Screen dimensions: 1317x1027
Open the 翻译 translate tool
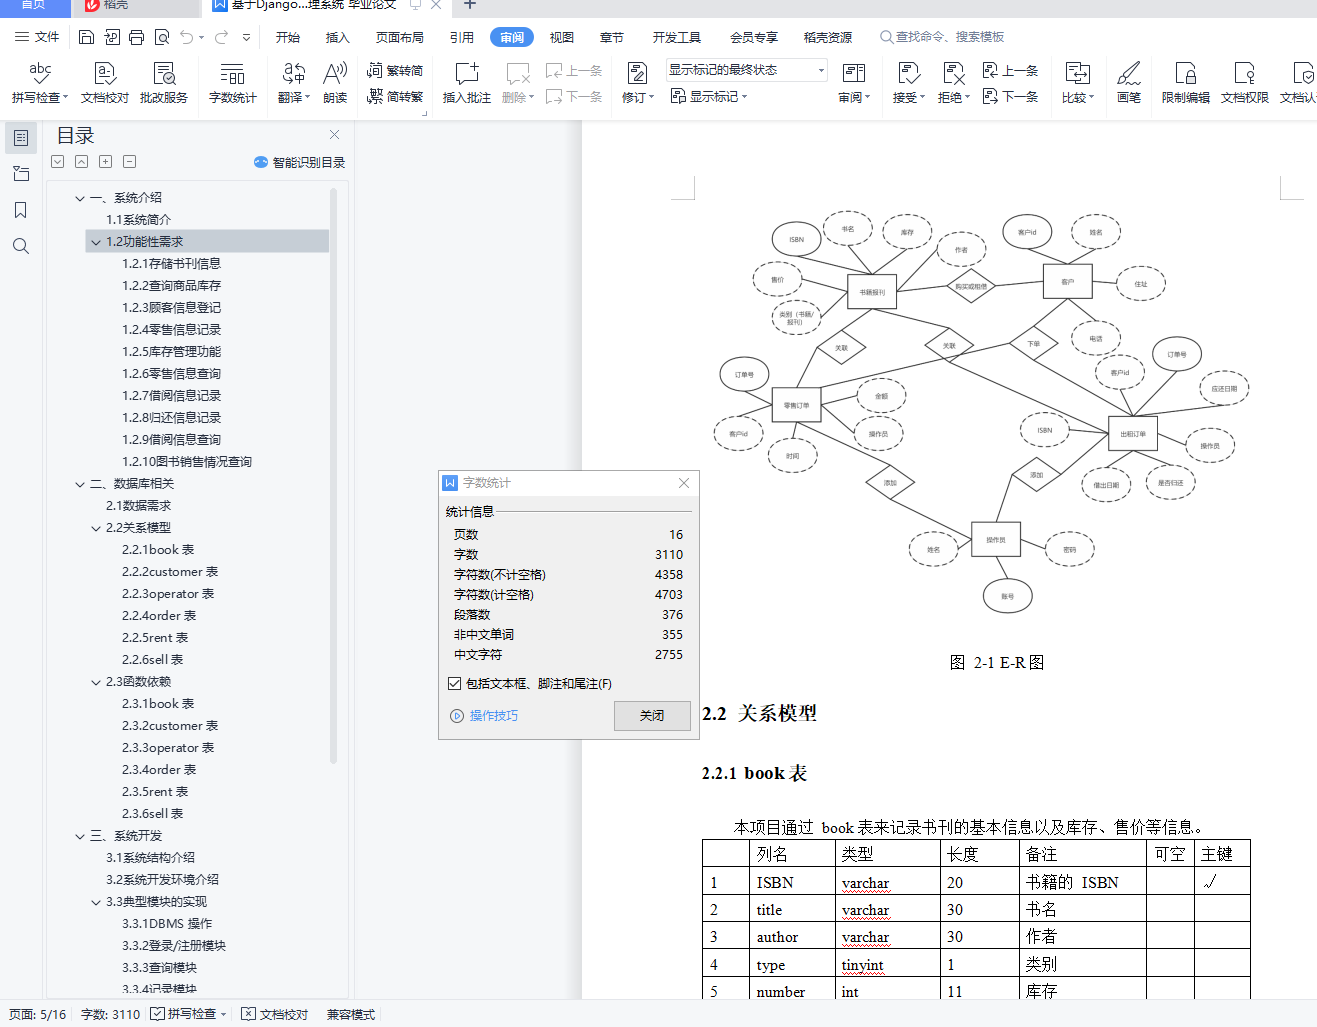point(294,82)
